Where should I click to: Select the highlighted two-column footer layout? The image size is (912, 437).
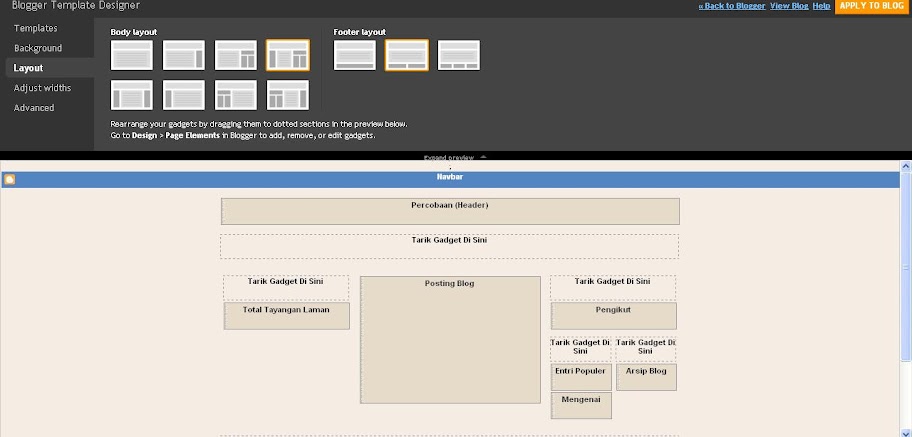pyautogui.click(x=407, y=55)
